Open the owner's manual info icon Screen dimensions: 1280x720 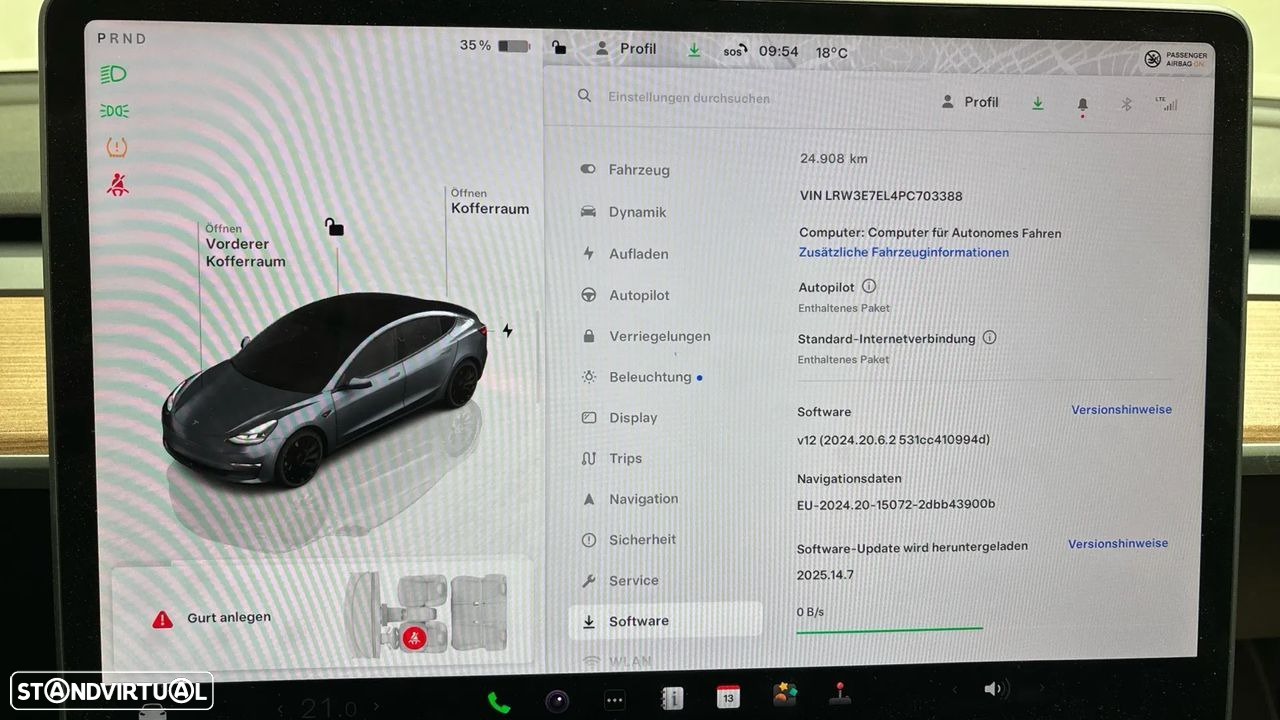(x=672, y=698)
